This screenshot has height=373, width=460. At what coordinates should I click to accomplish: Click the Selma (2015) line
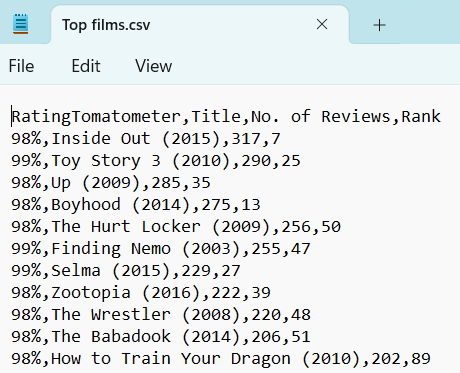tap(126, 271)
